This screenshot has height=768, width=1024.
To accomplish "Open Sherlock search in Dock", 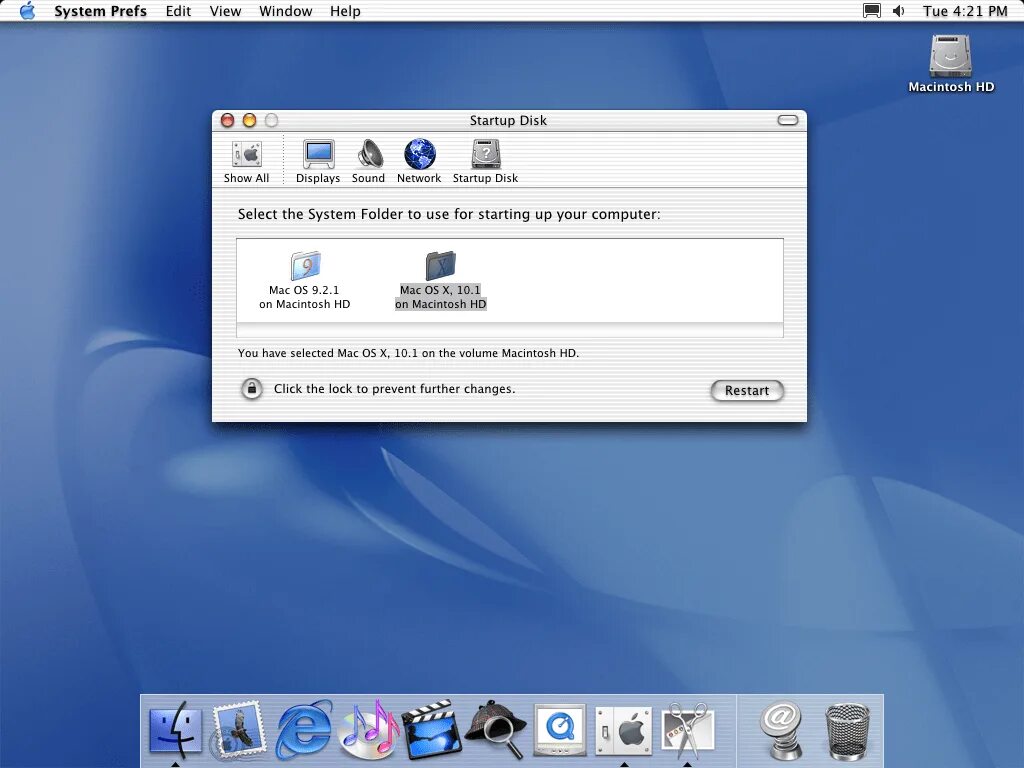I will [496, 729].
